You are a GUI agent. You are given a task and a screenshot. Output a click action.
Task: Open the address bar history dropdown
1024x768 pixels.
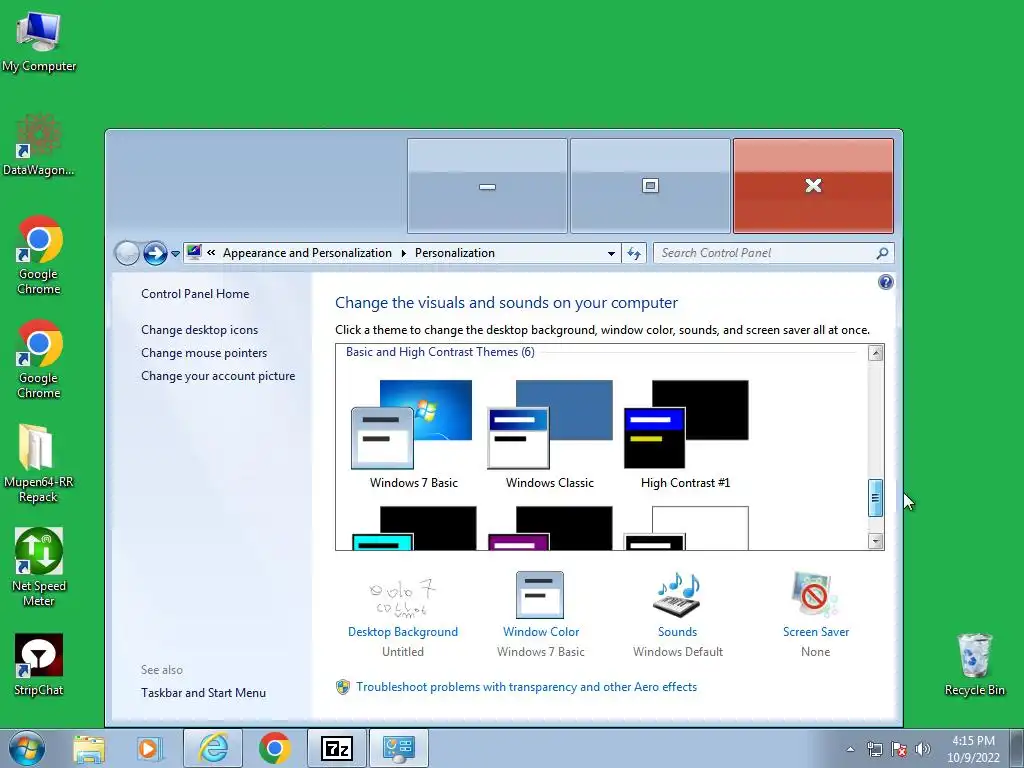coord(611,253)
